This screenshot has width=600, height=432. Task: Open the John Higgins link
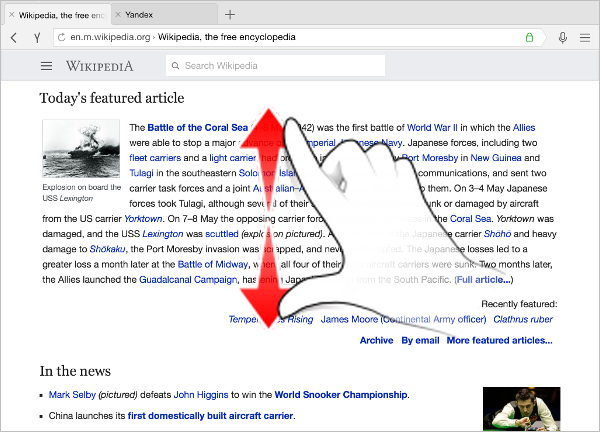[x=201, y=395]
